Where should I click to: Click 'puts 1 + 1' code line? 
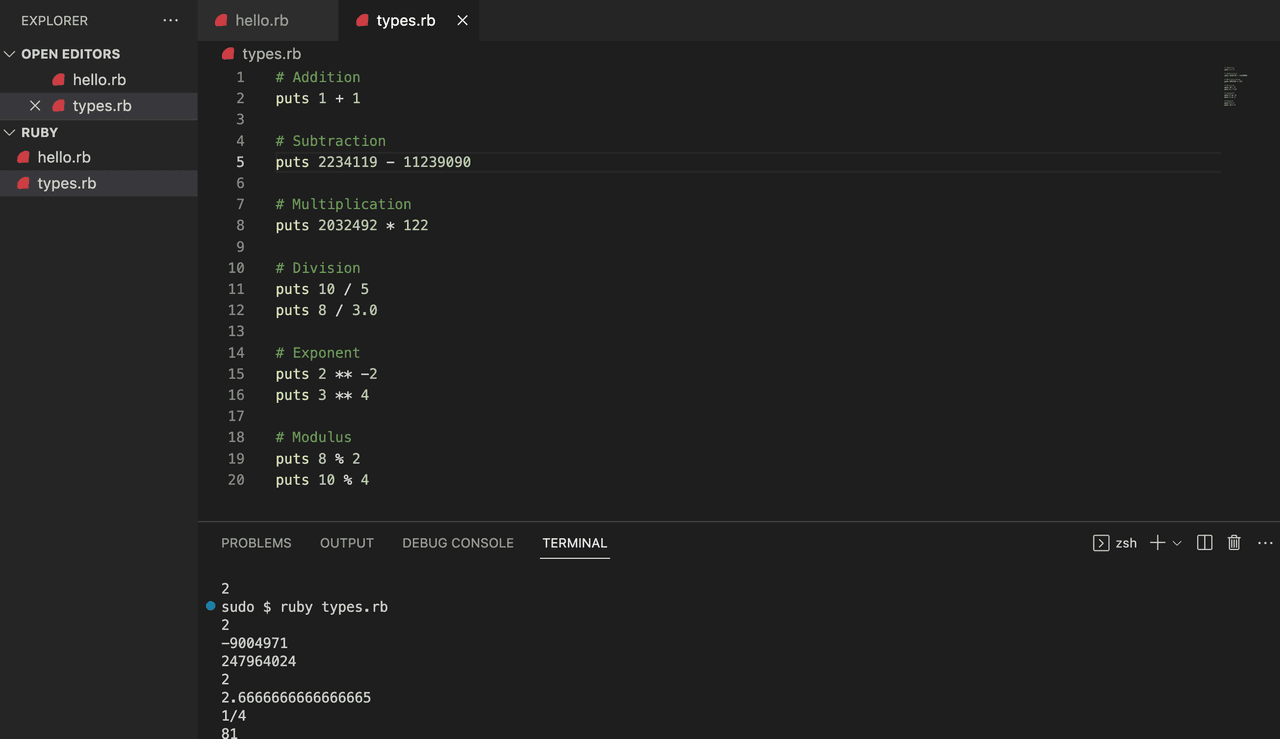tap(318, 98)
